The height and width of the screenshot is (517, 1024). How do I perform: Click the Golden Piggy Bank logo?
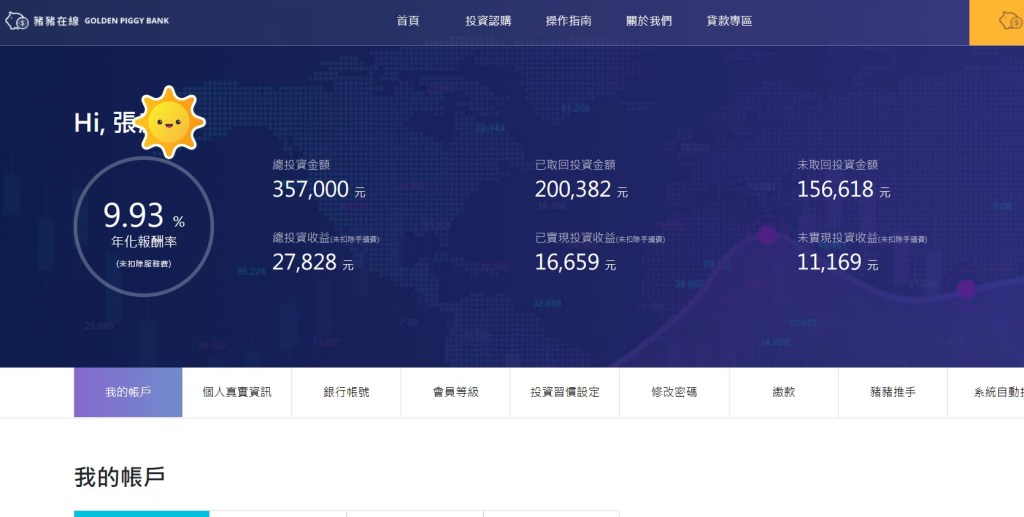point(87,21)
